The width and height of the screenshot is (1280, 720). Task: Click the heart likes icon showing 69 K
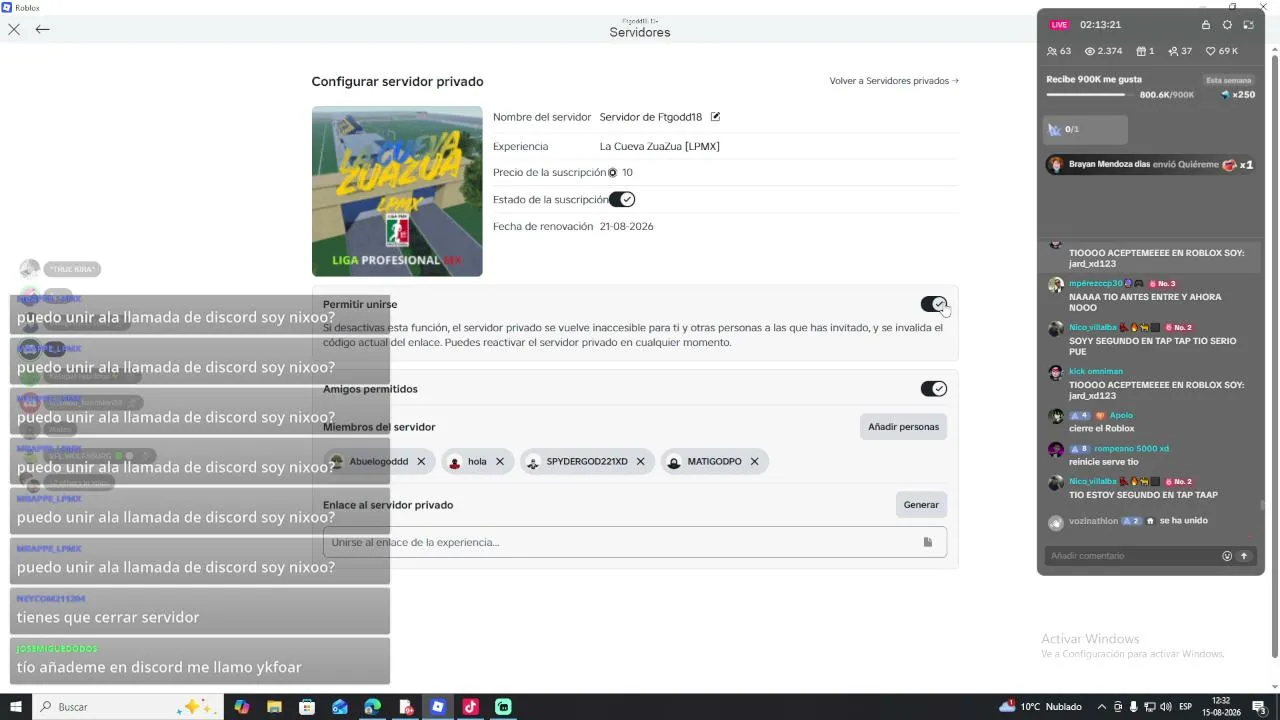coord(1210,51)
